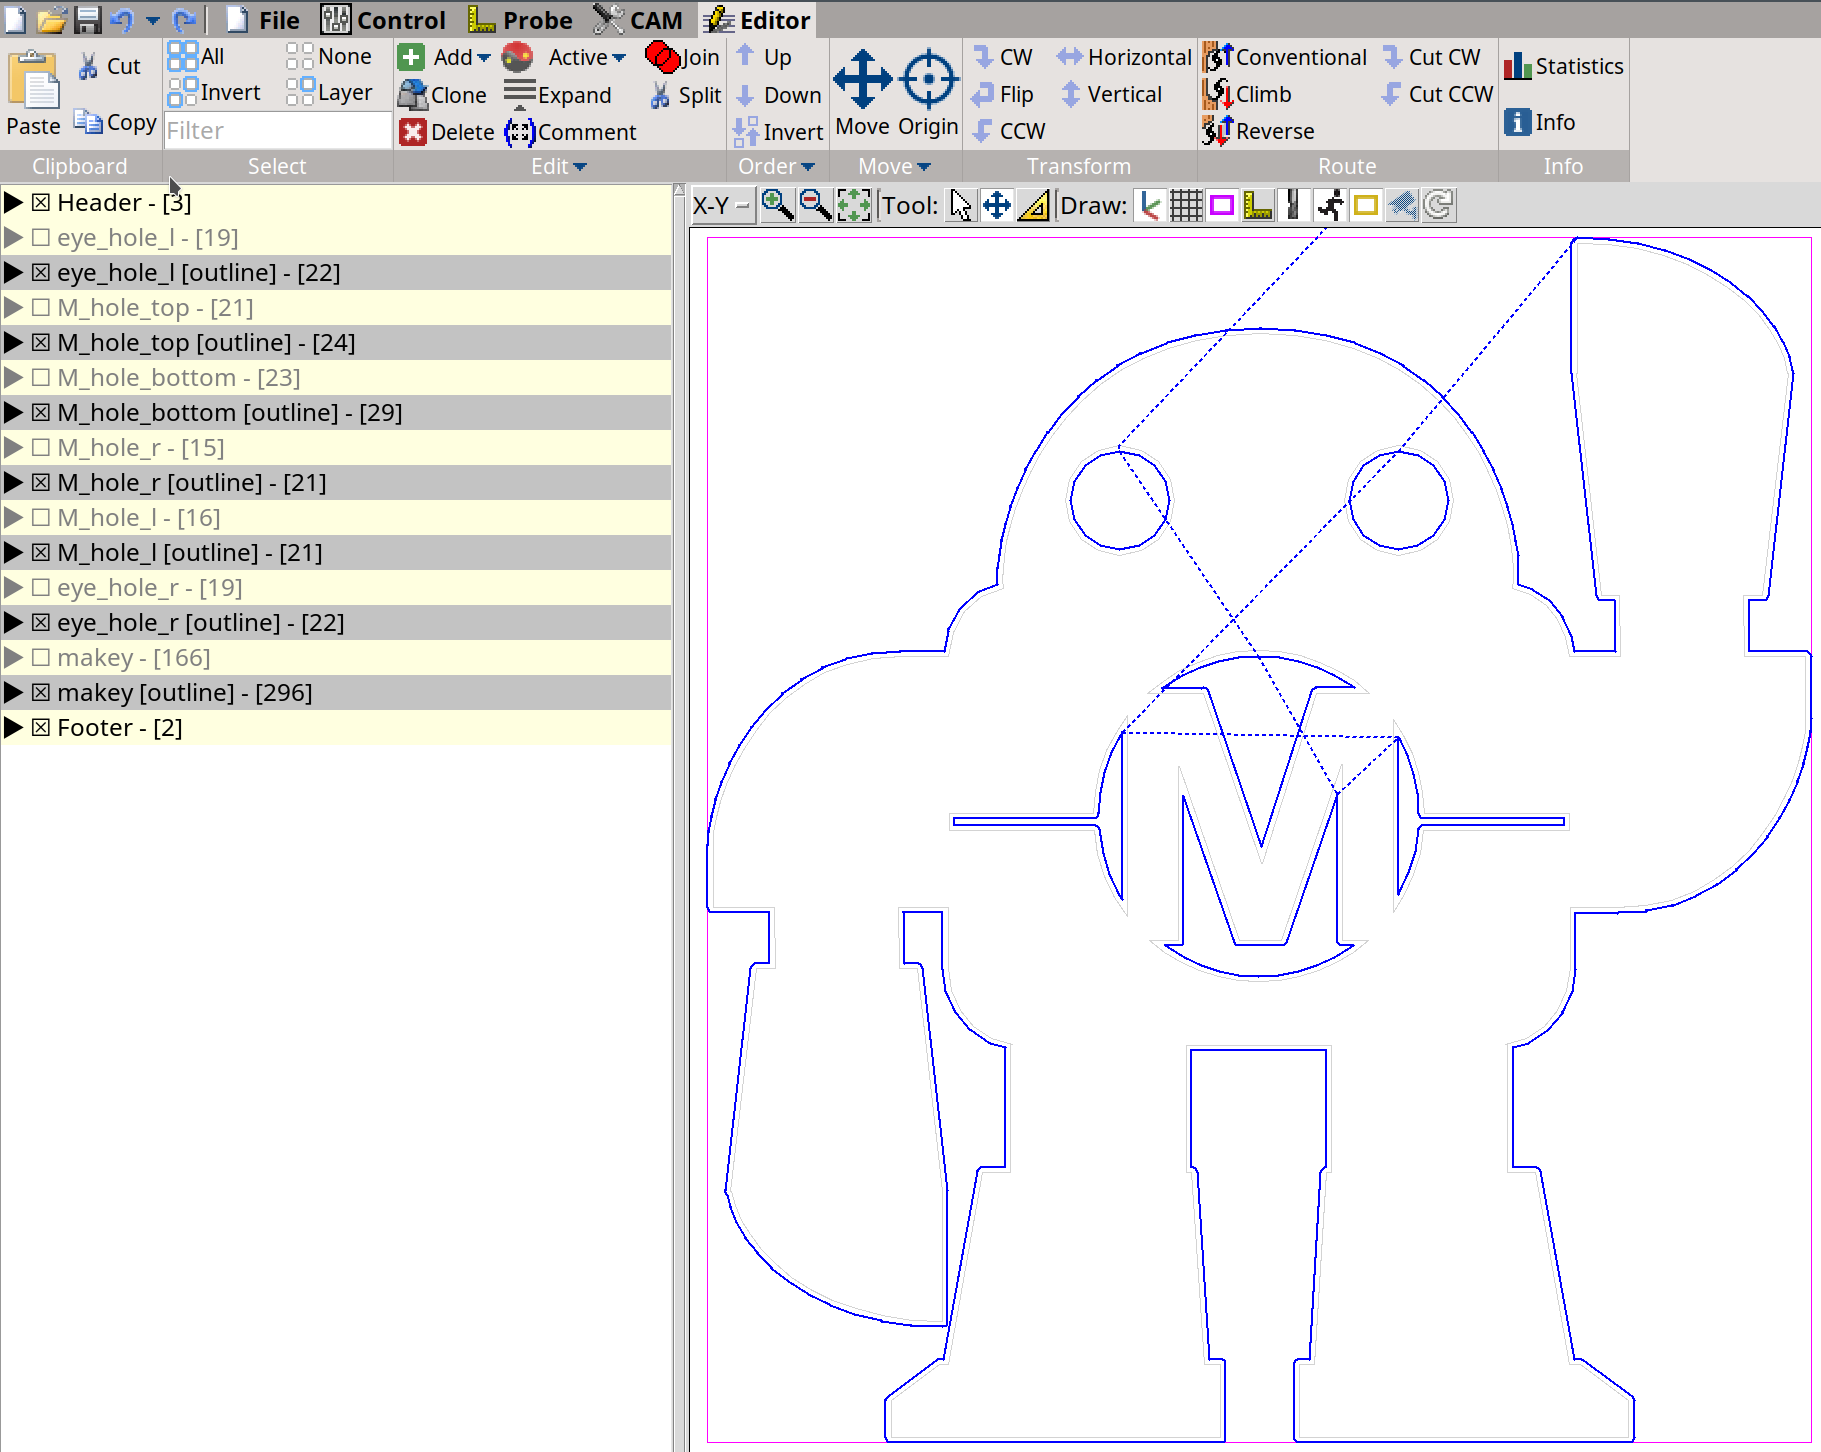The image size is (1821, 1452).
Task: Click Select None
Action: click(330, 56)
